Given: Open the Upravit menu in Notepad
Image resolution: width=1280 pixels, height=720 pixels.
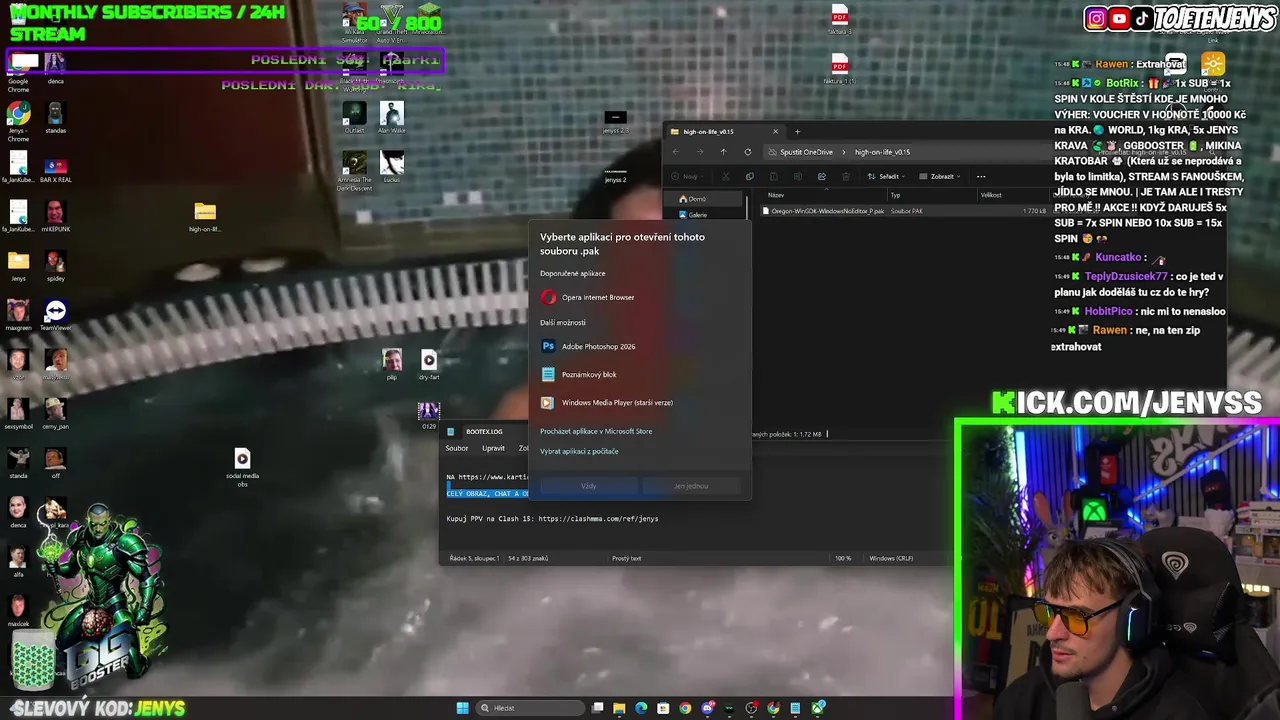Looking at the screenshot, I should coord(493,448).
